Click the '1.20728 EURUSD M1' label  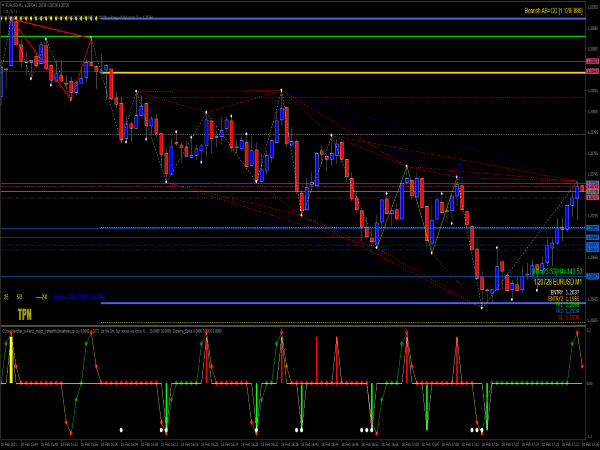tap(558, 282)
